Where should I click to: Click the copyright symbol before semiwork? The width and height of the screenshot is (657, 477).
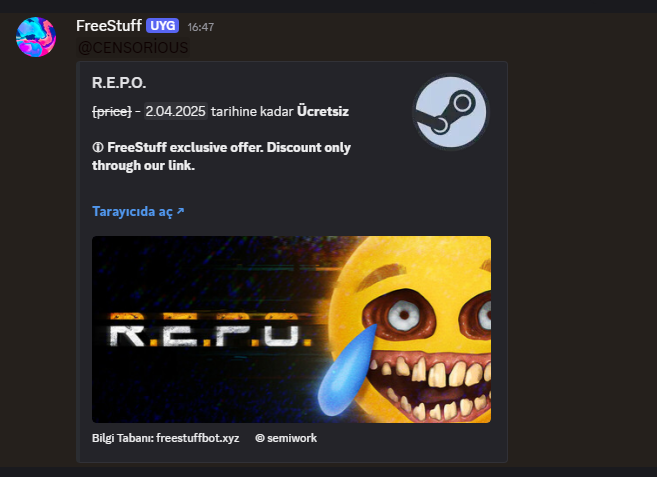(260, 438)
